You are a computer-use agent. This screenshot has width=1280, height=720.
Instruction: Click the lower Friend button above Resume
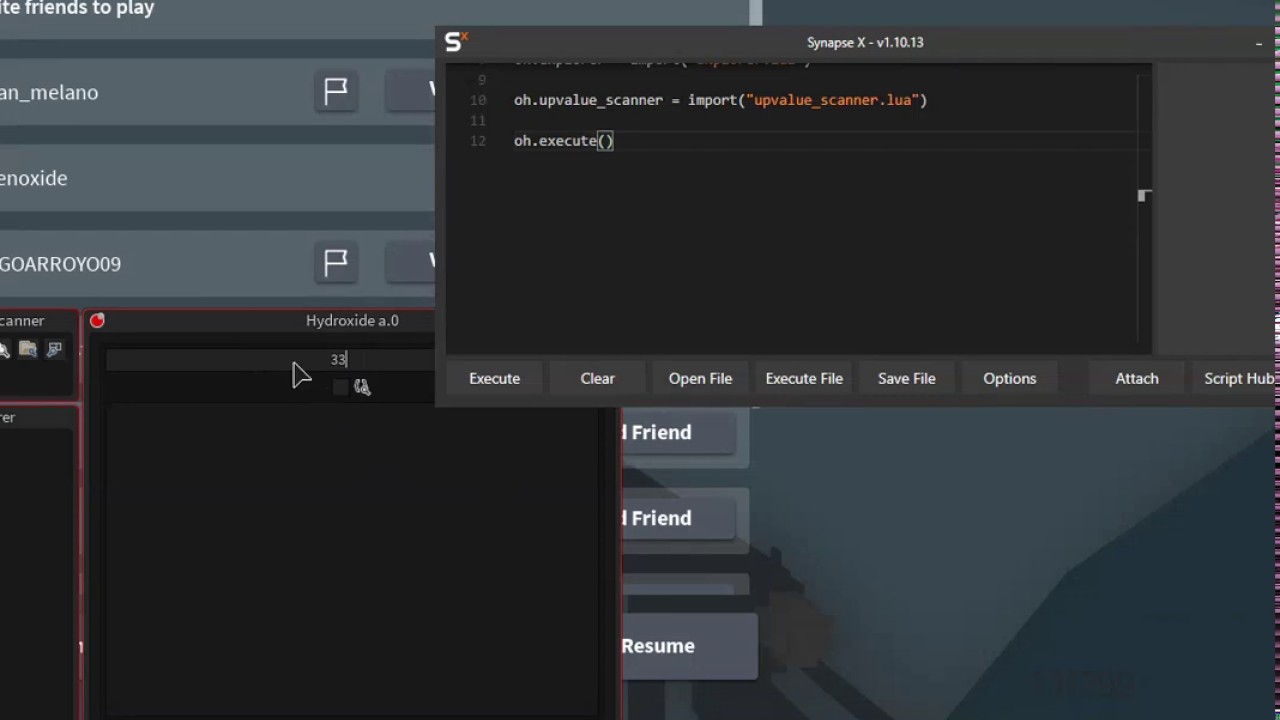(x=679, y=519)
